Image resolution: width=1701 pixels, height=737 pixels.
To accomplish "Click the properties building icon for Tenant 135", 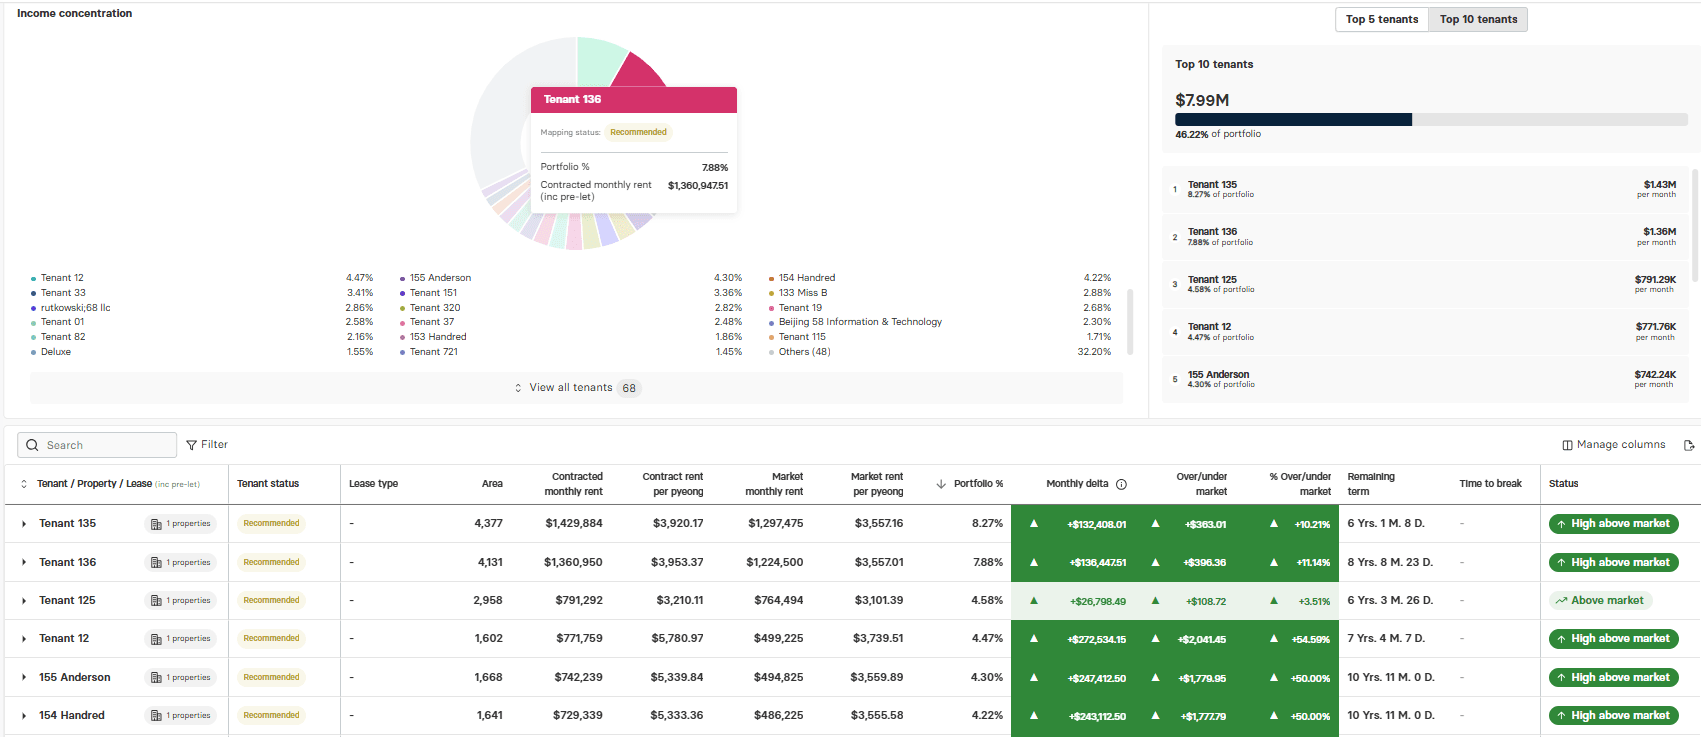I will point(156,524).
